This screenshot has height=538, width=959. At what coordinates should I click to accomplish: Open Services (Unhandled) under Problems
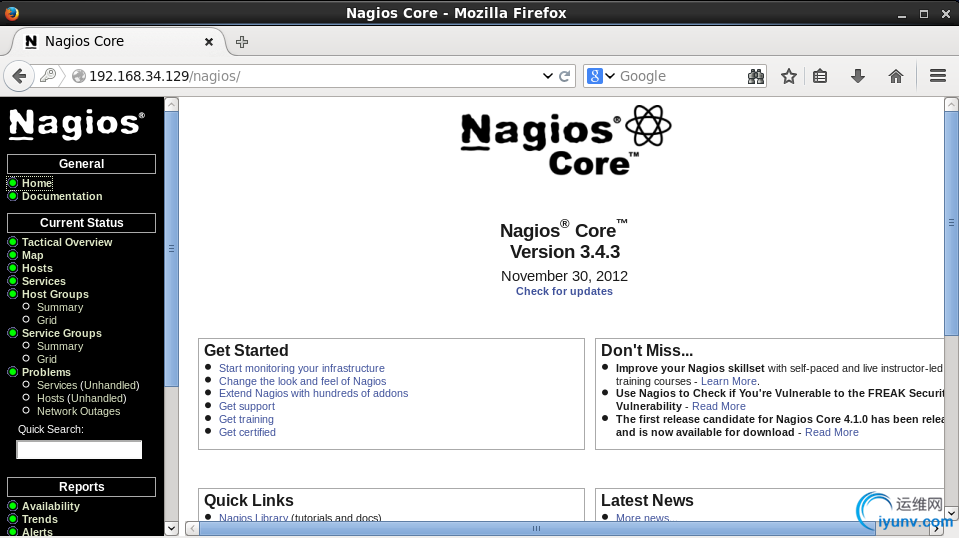point(88,385)
